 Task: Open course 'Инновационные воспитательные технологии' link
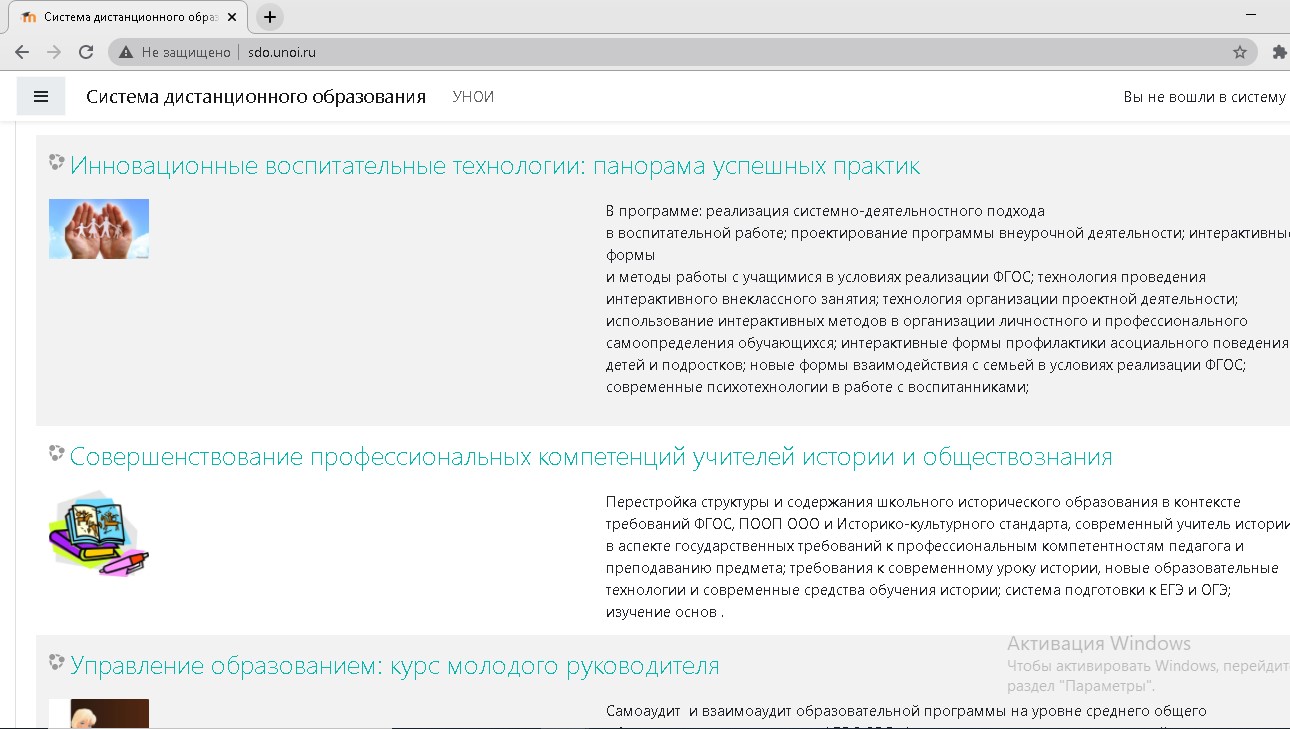tap(495, 166)
